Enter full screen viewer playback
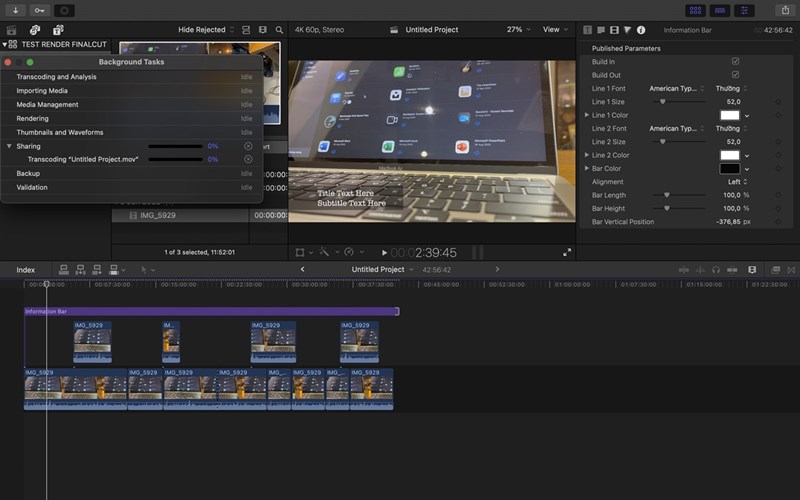Screen dimensions: 800x500 point(567,252)
